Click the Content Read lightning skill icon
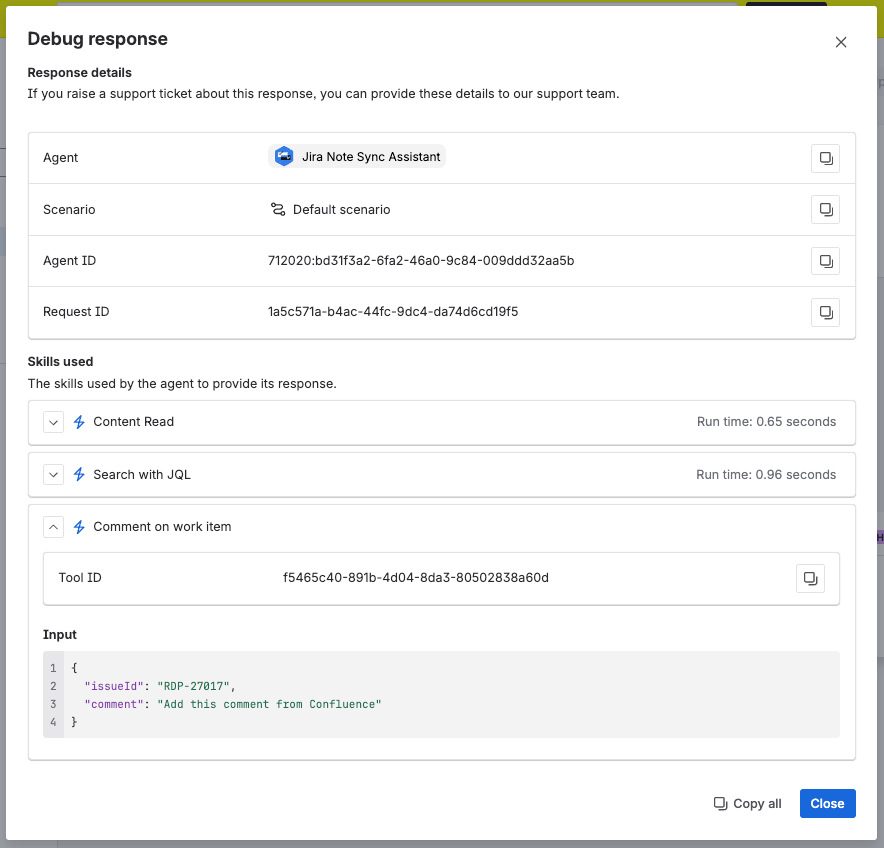The width and height of the screenshot is (884, 848). 80,422
